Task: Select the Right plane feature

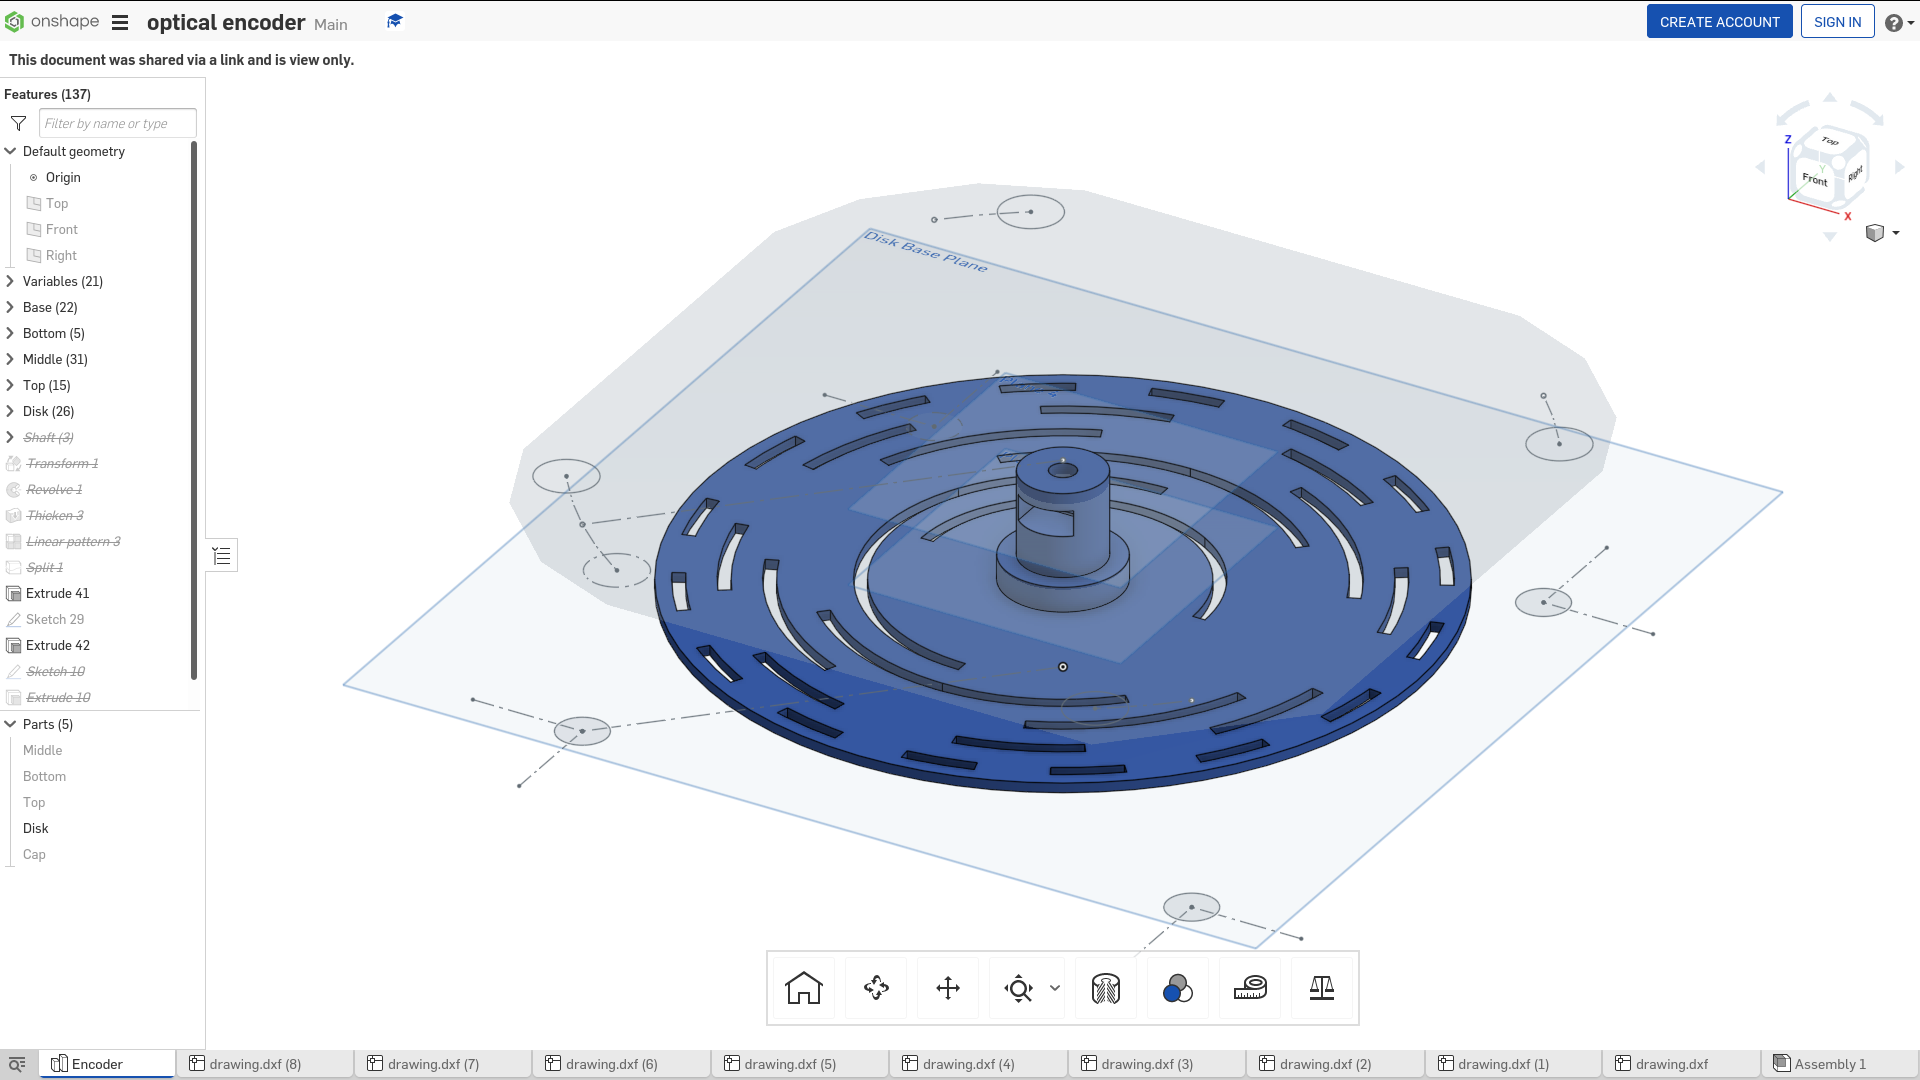Action: click(x=61, y=255)
